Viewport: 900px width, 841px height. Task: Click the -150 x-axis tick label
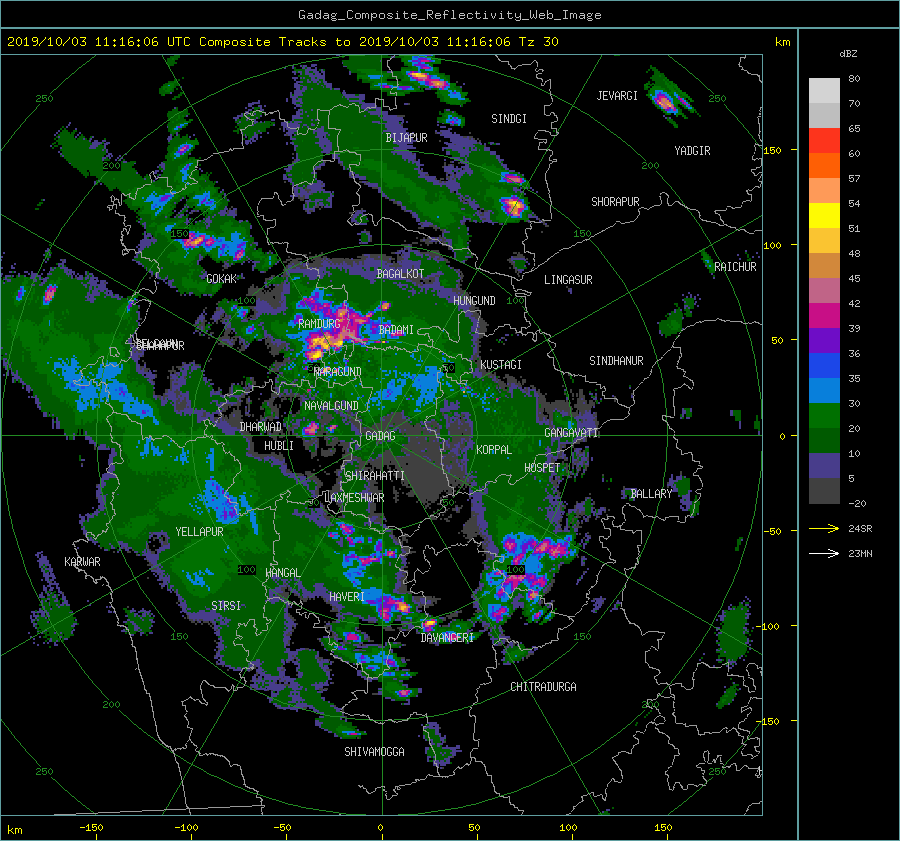91,828
